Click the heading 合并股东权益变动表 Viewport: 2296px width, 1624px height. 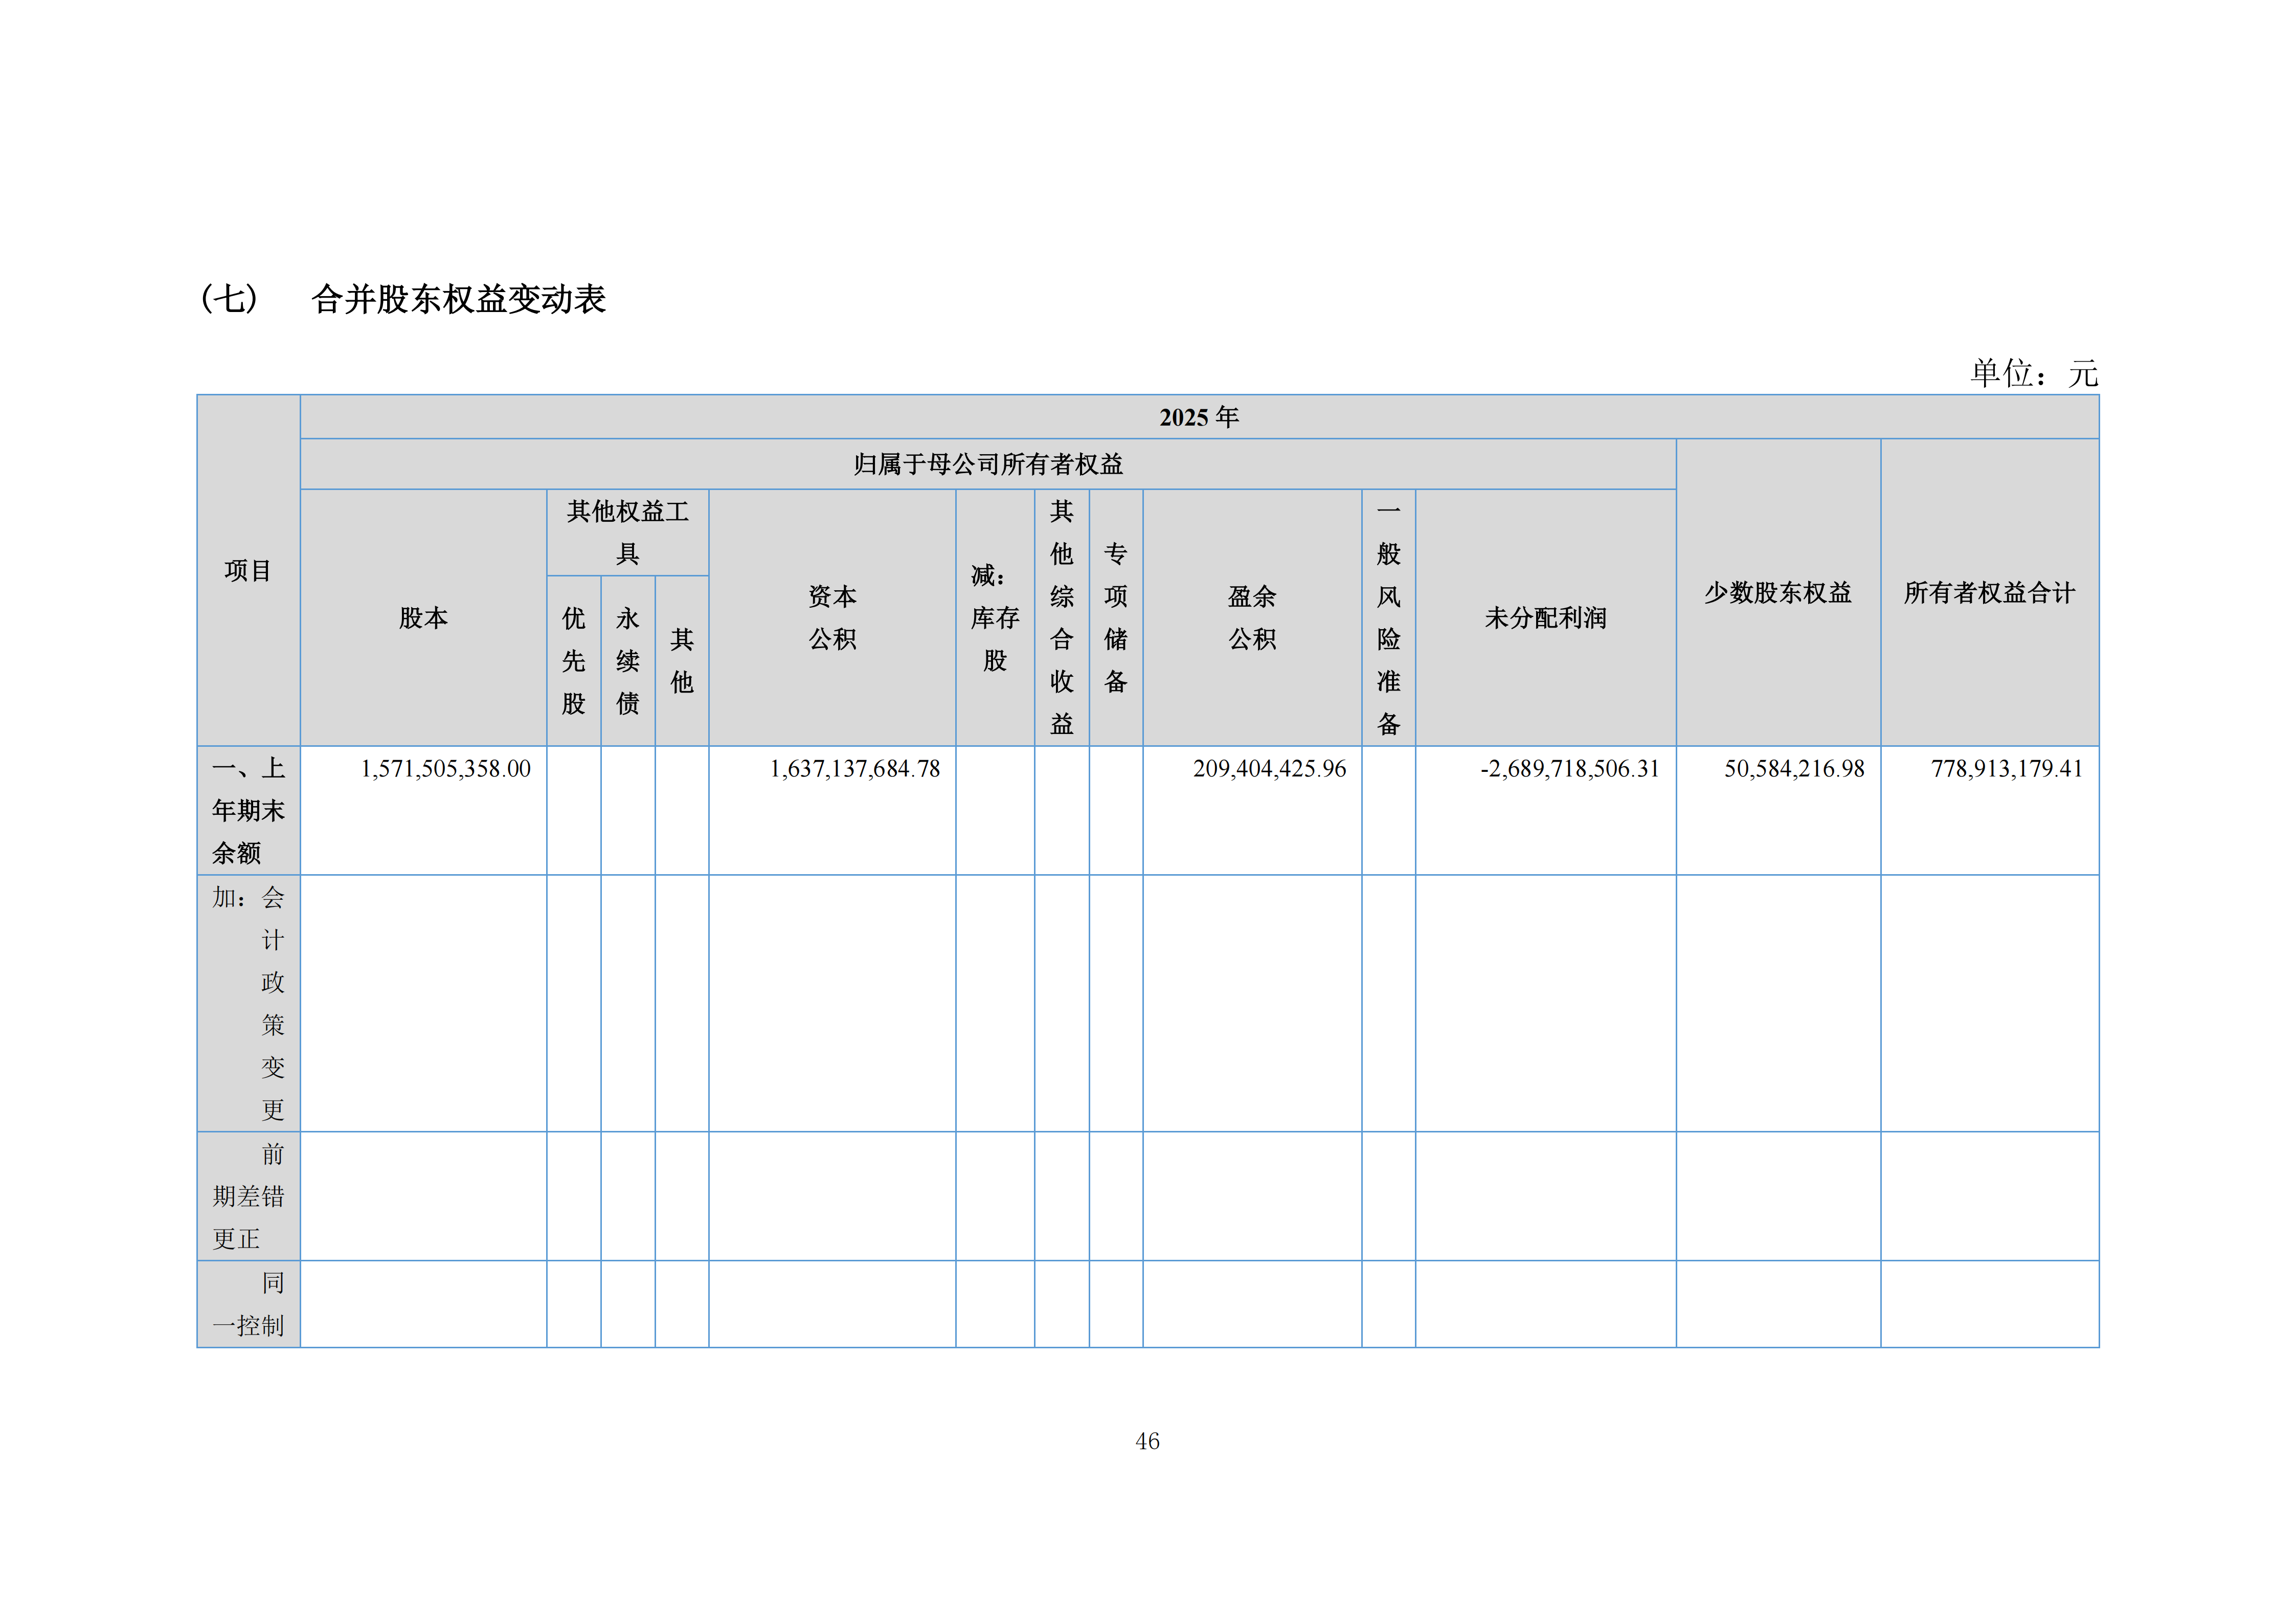click(x=458, y=299)
